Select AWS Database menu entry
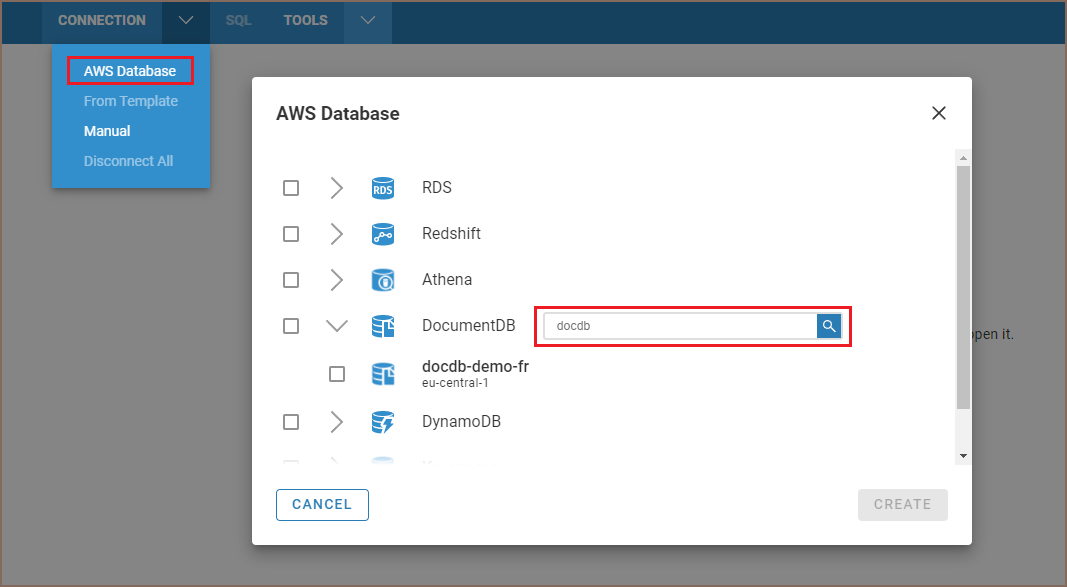The height and width of the screenshot is (587, 1067). point(130,71)
